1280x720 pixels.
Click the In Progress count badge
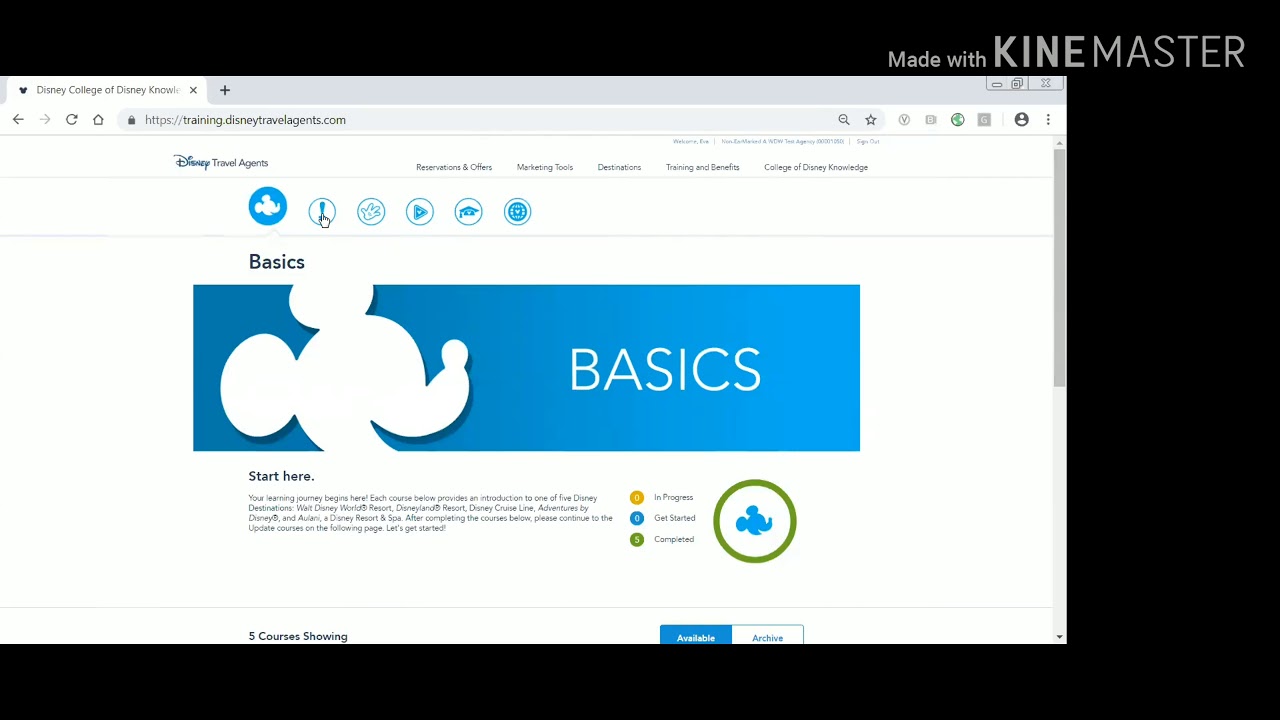(x=637, y=497)
